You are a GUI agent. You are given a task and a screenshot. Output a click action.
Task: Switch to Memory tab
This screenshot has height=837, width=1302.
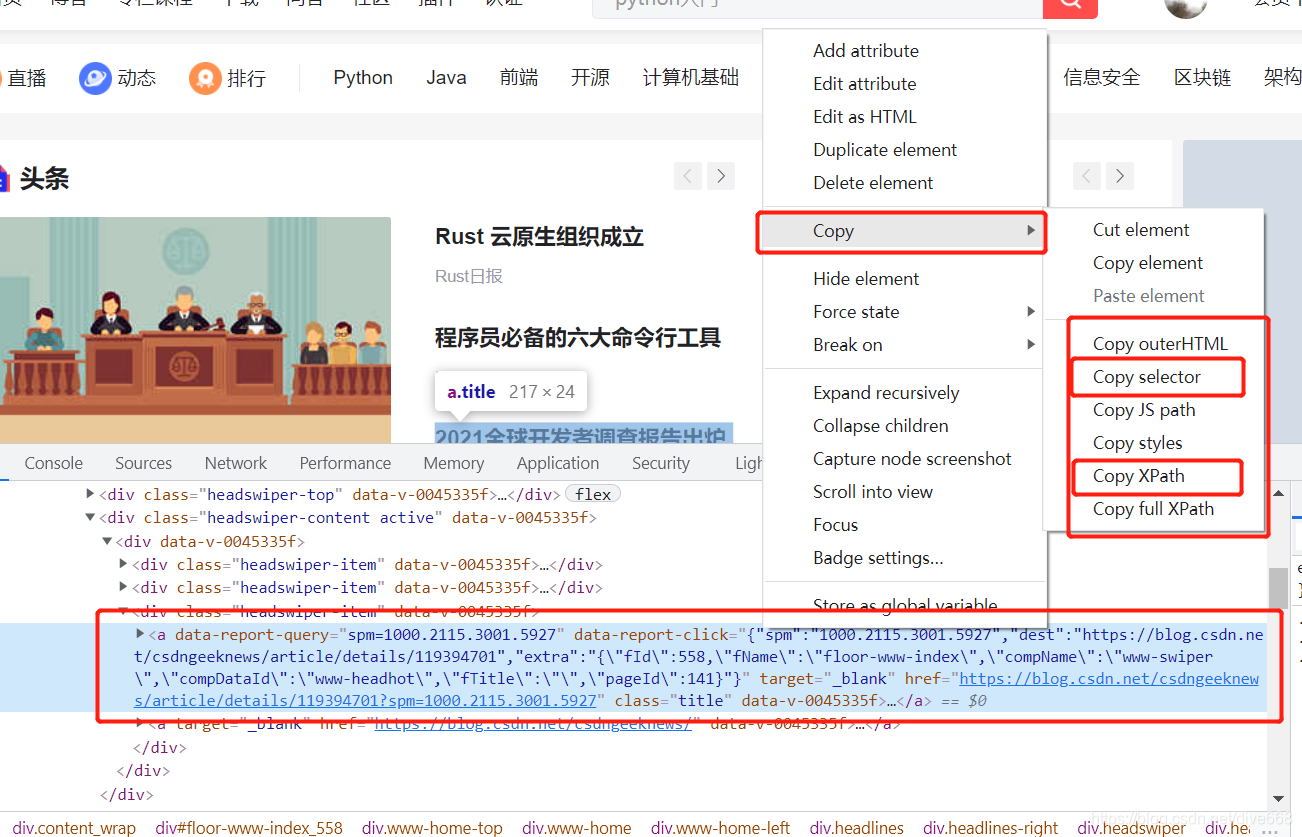454,463
